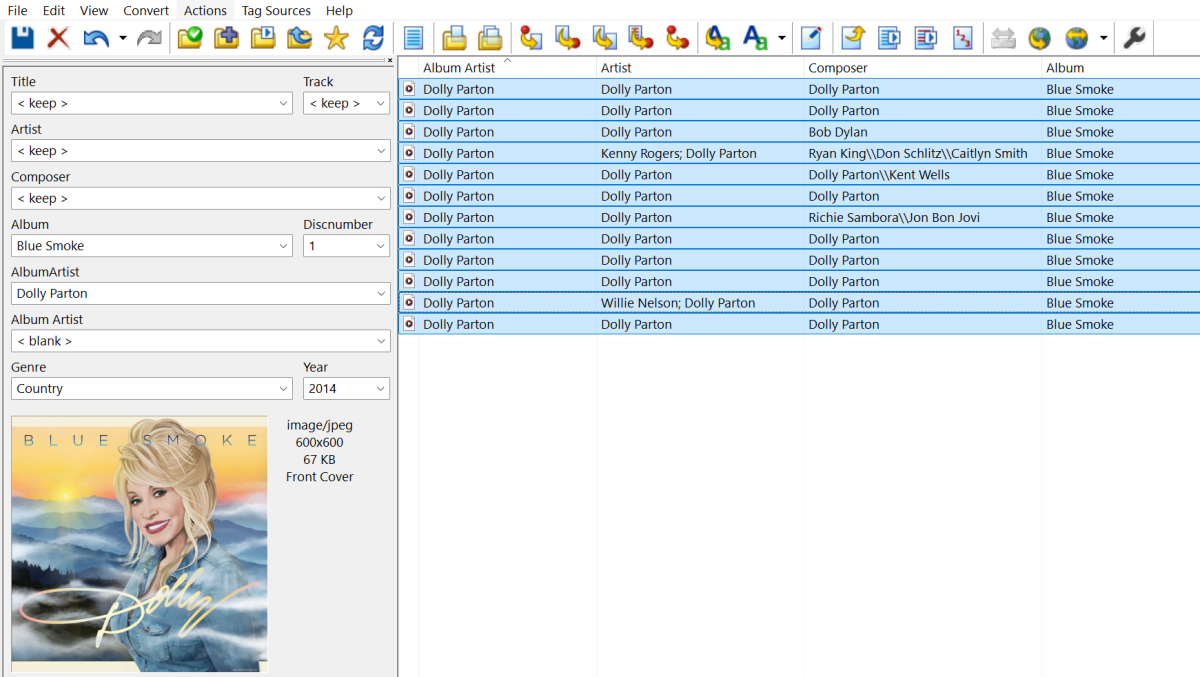
Task: Open Mp3tag options with the wrench icon
Action: click(1134, 37)
